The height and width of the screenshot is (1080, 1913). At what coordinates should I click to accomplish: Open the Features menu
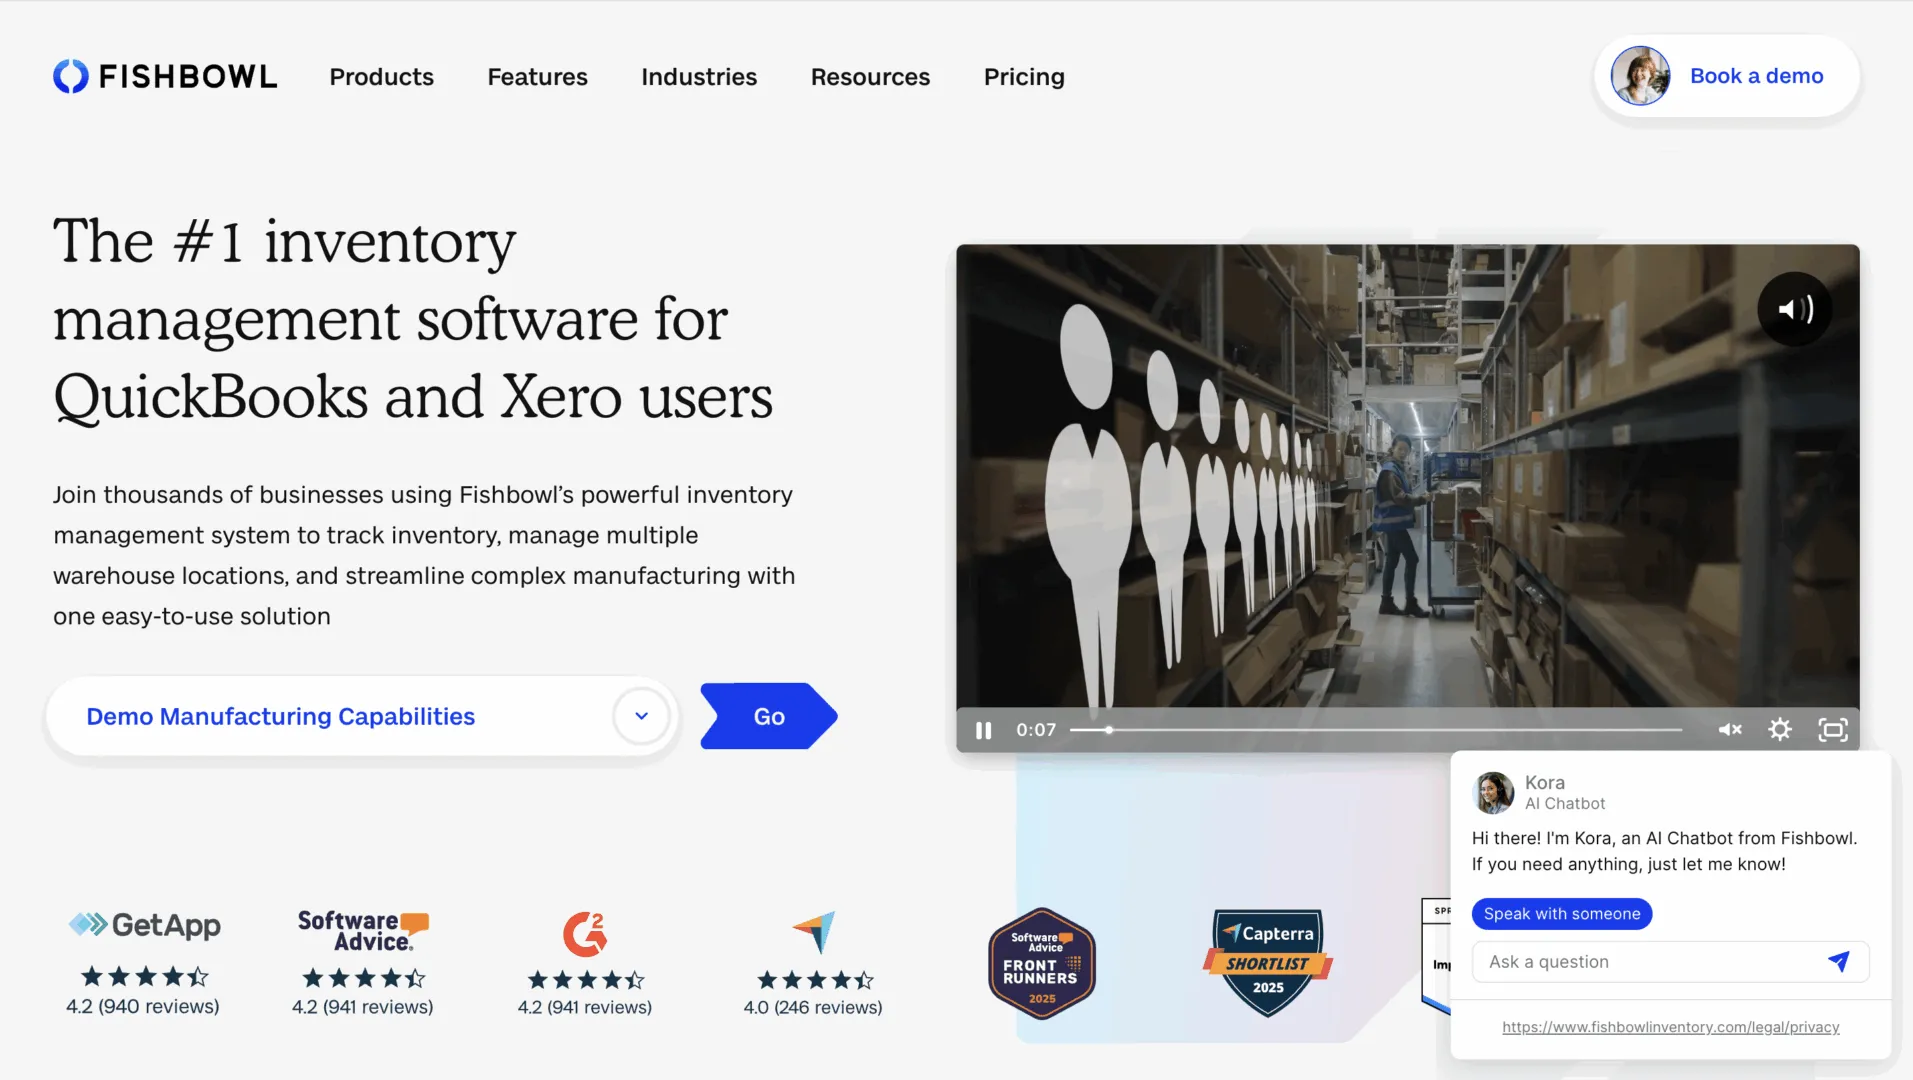[x=537, y=77]
